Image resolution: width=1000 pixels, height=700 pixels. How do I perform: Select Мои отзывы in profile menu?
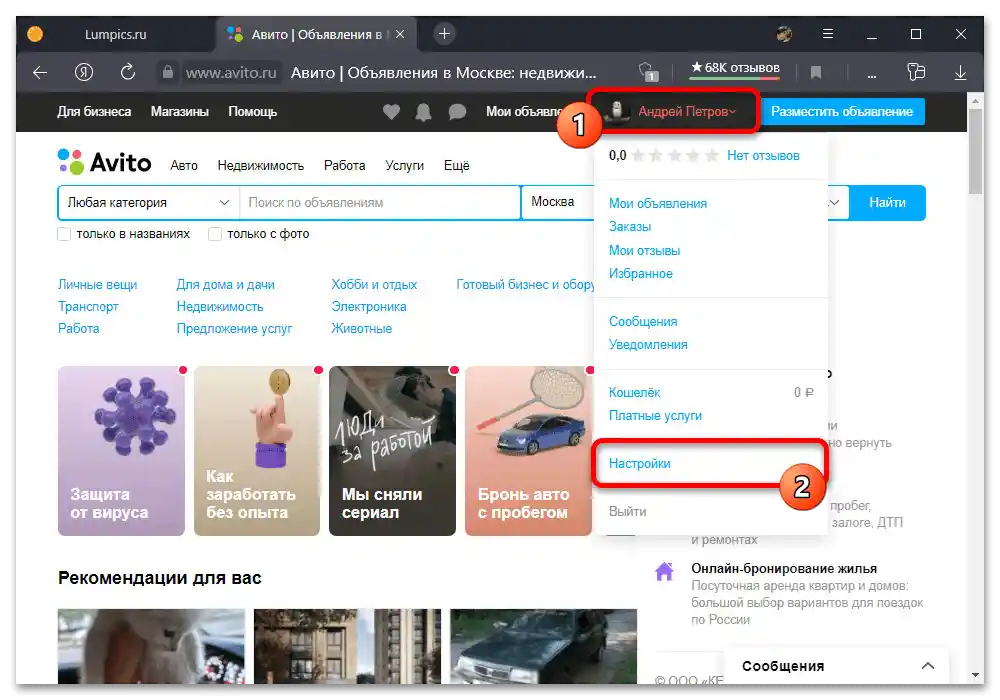tap(644, 251)
